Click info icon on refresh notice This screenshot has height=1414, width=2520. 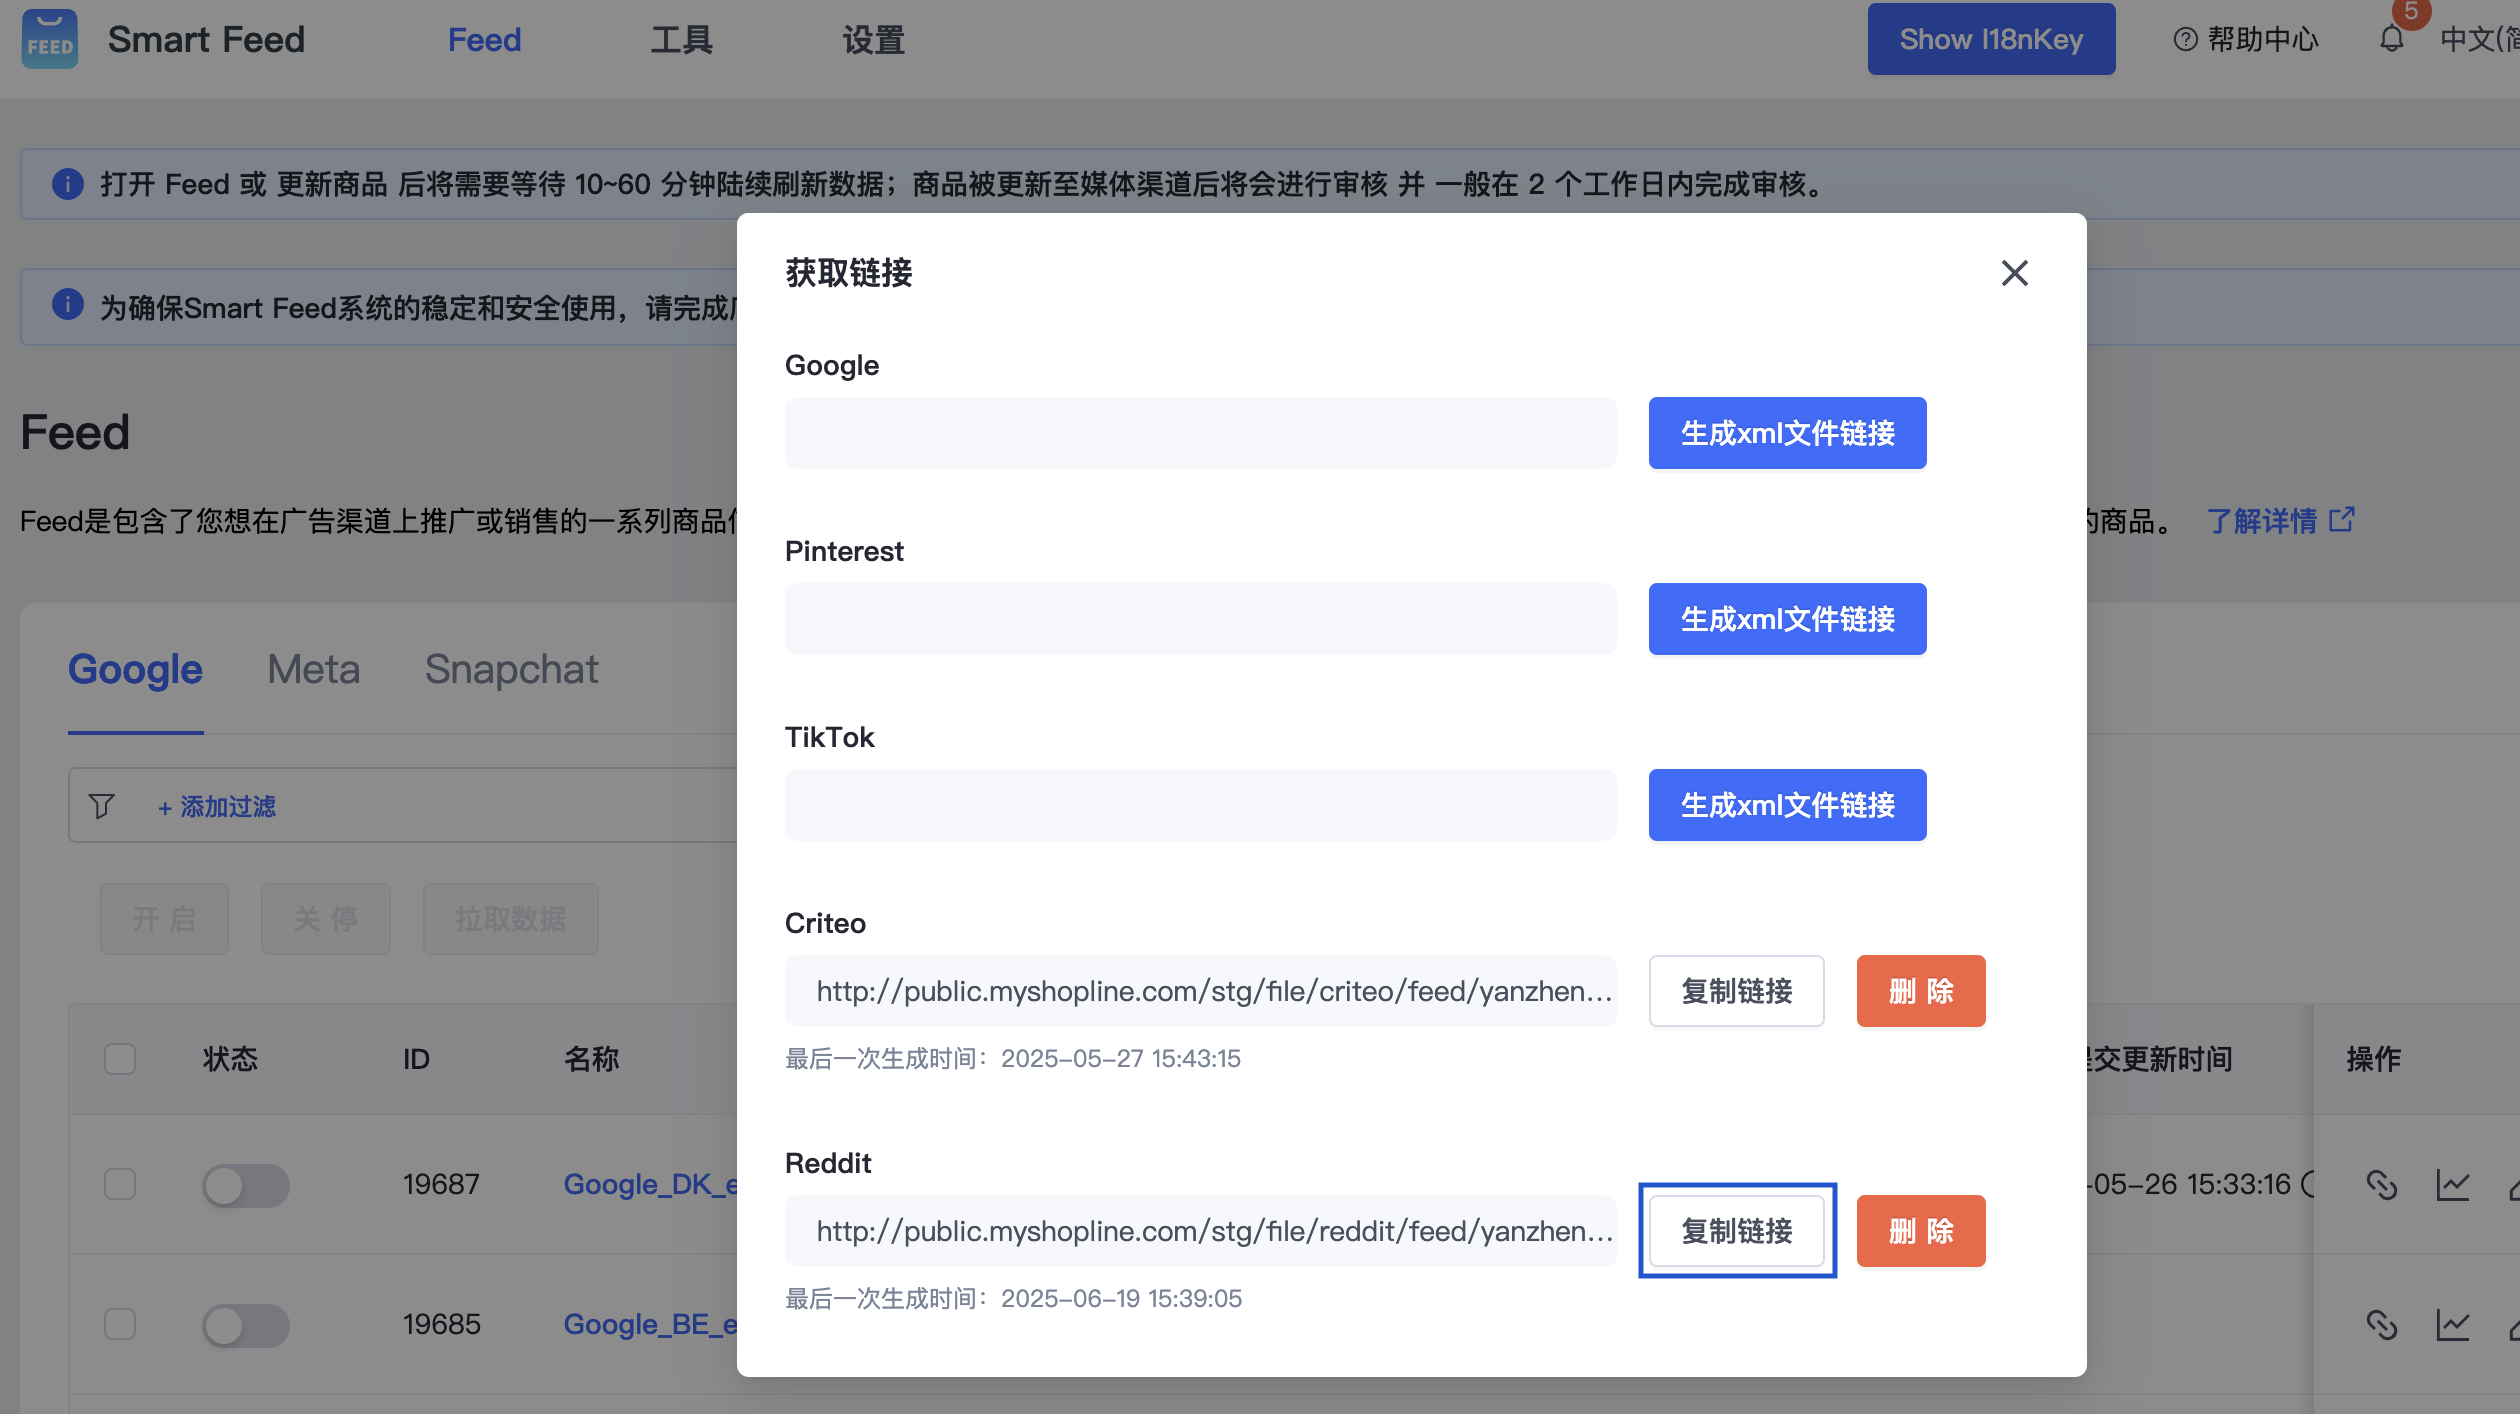click(68, 184)
